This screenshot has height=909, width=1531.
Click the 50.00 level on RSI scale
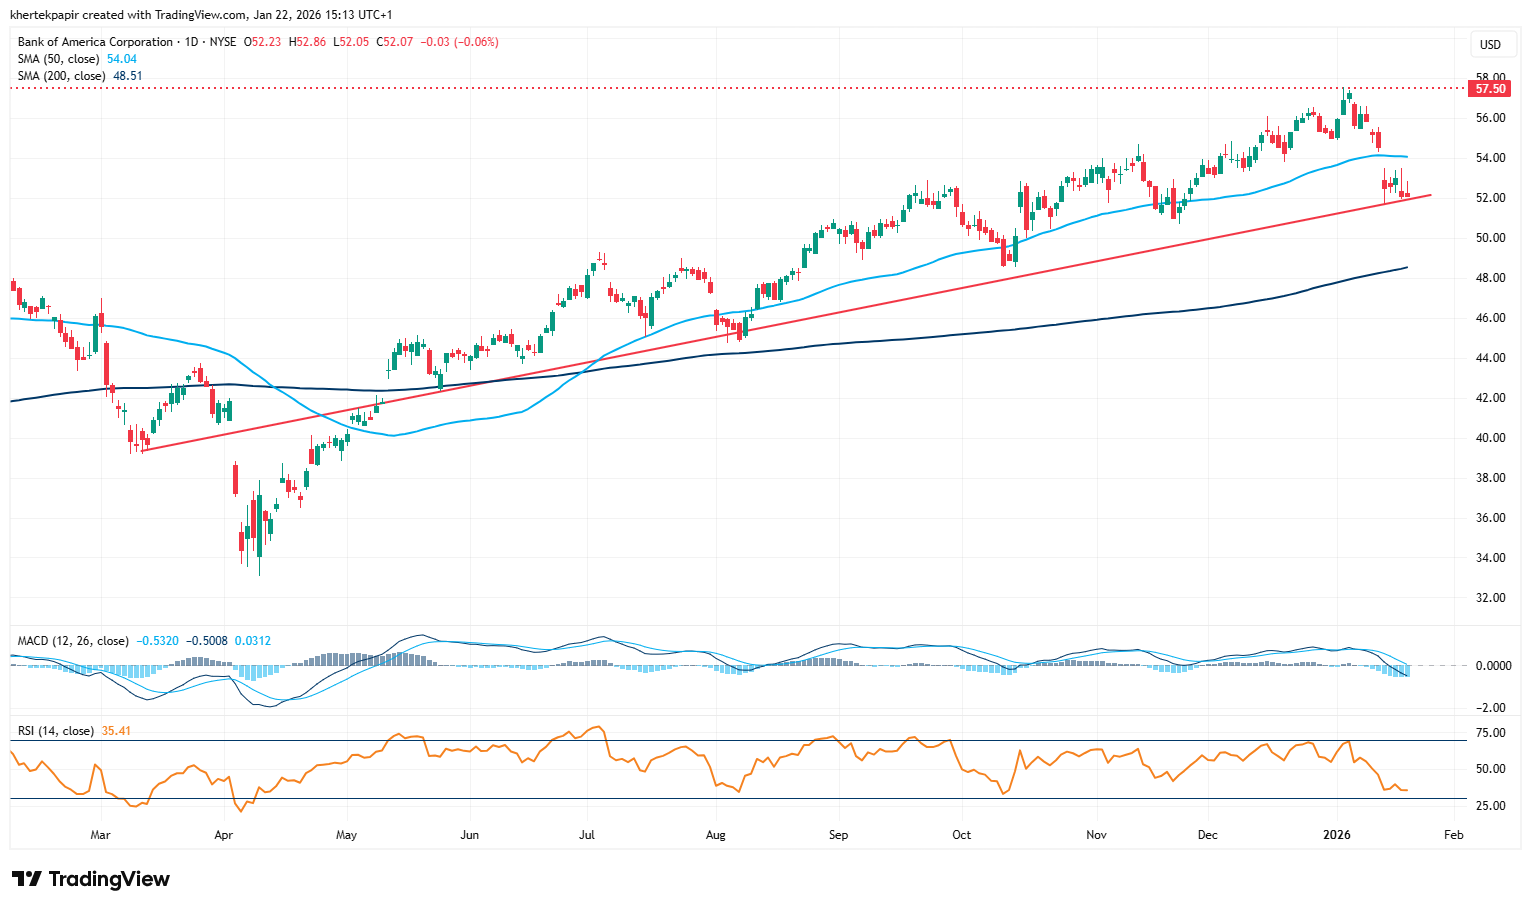click(1490, 769)
